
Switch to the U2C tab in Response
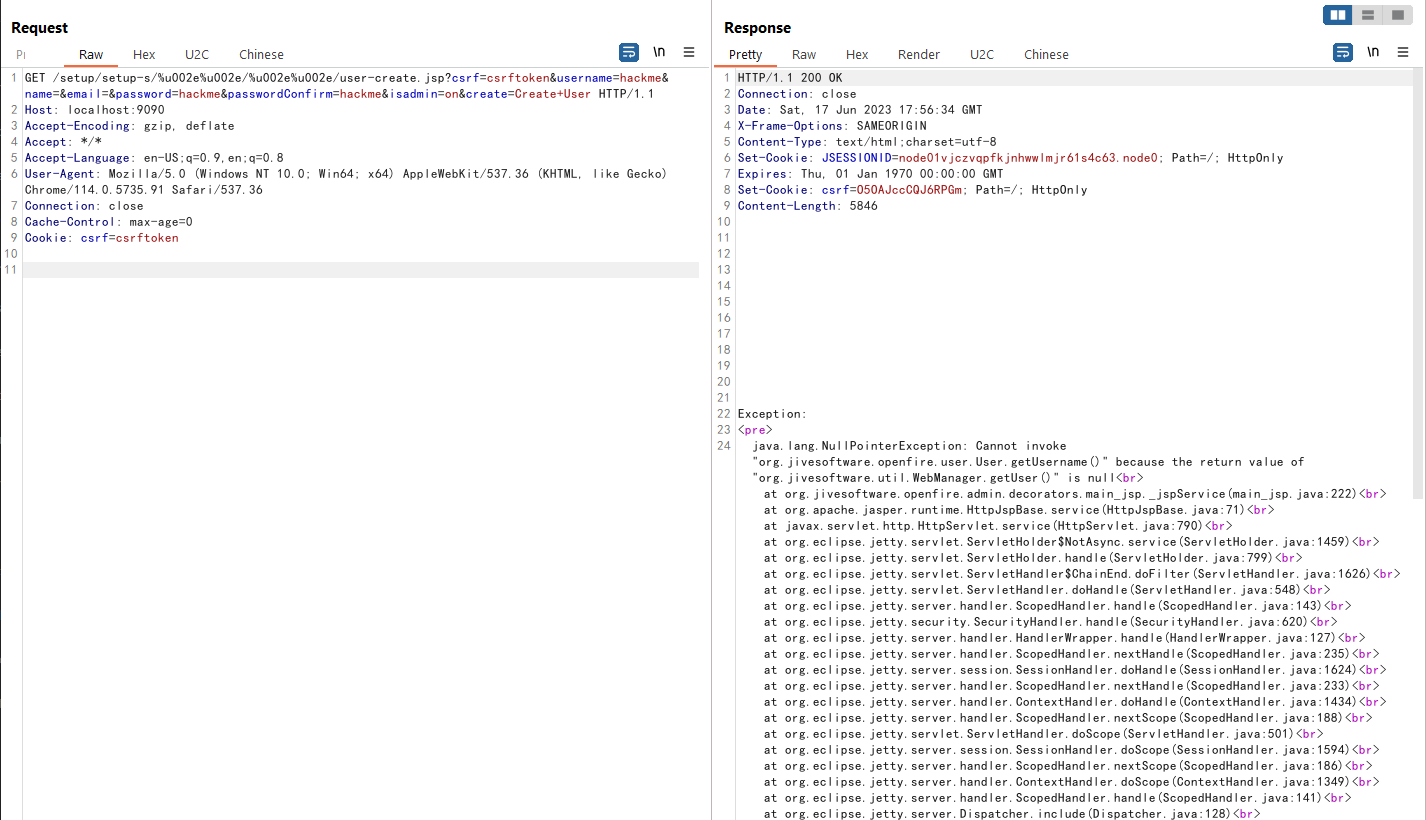(x=982, y=55)
